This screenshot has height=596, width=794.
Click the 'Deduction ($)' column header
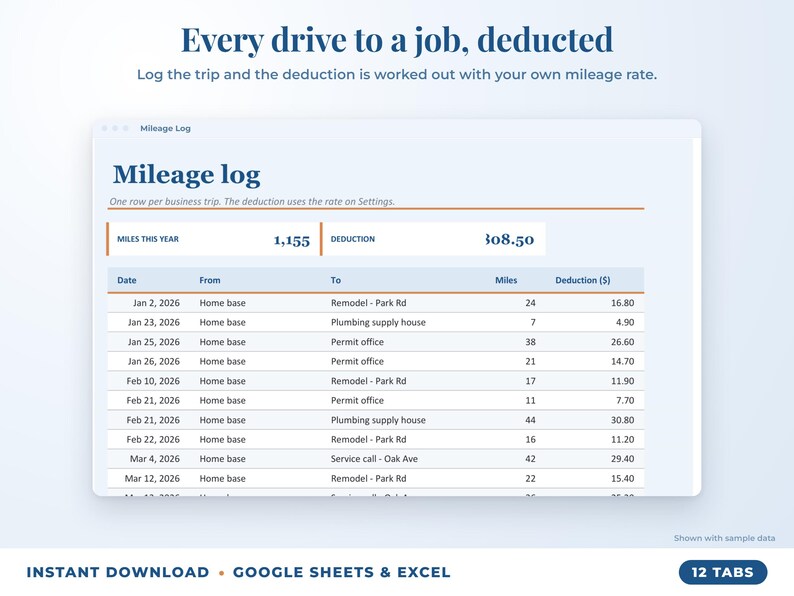pyautogui.click(x=583, y=280)
